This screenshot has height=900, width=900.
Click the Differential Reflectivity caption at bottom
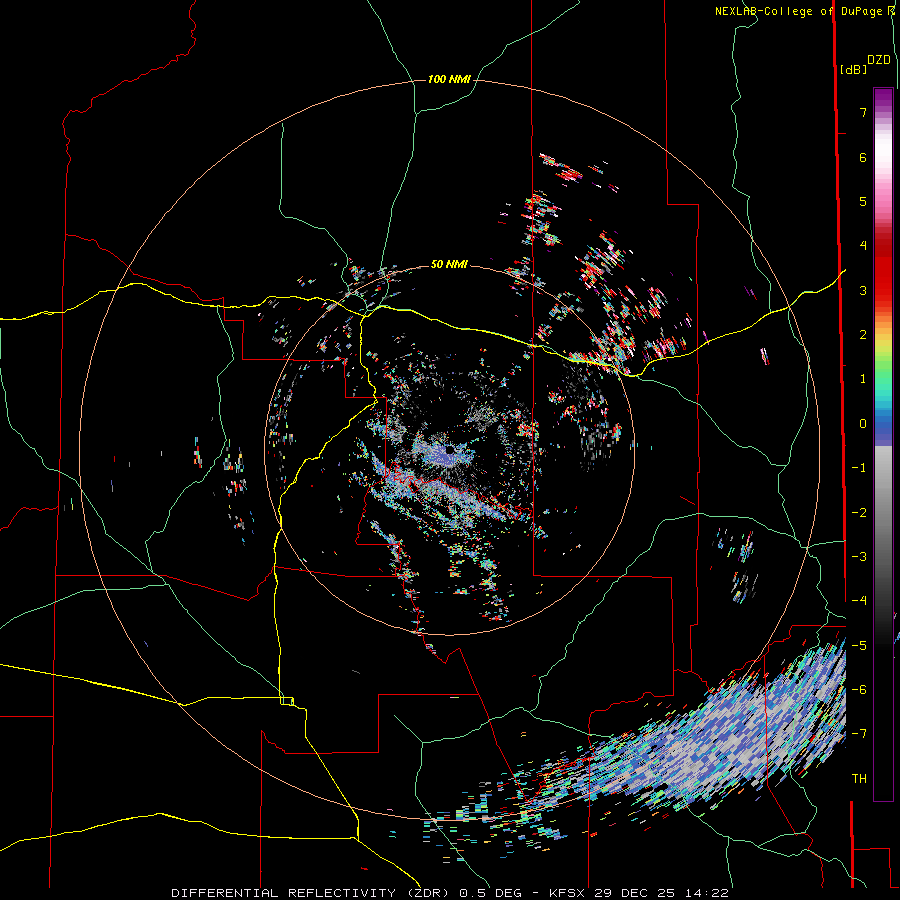tap(449, 893)
